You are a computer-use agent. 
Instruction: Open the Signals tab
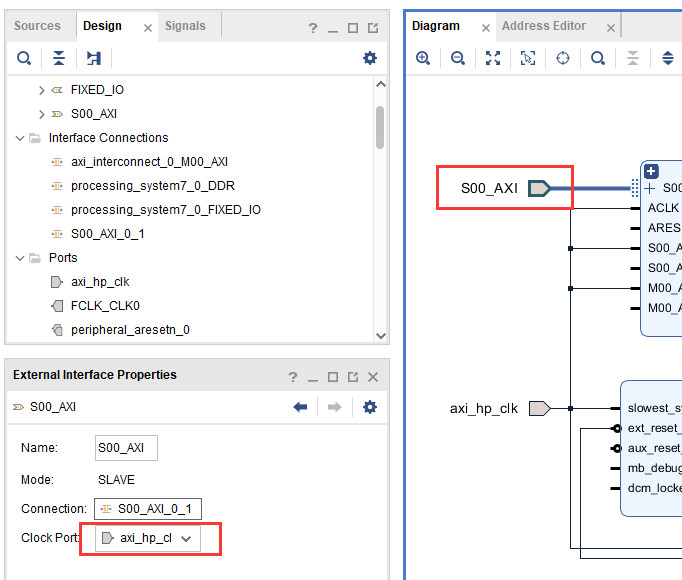(x=185, y=26)
